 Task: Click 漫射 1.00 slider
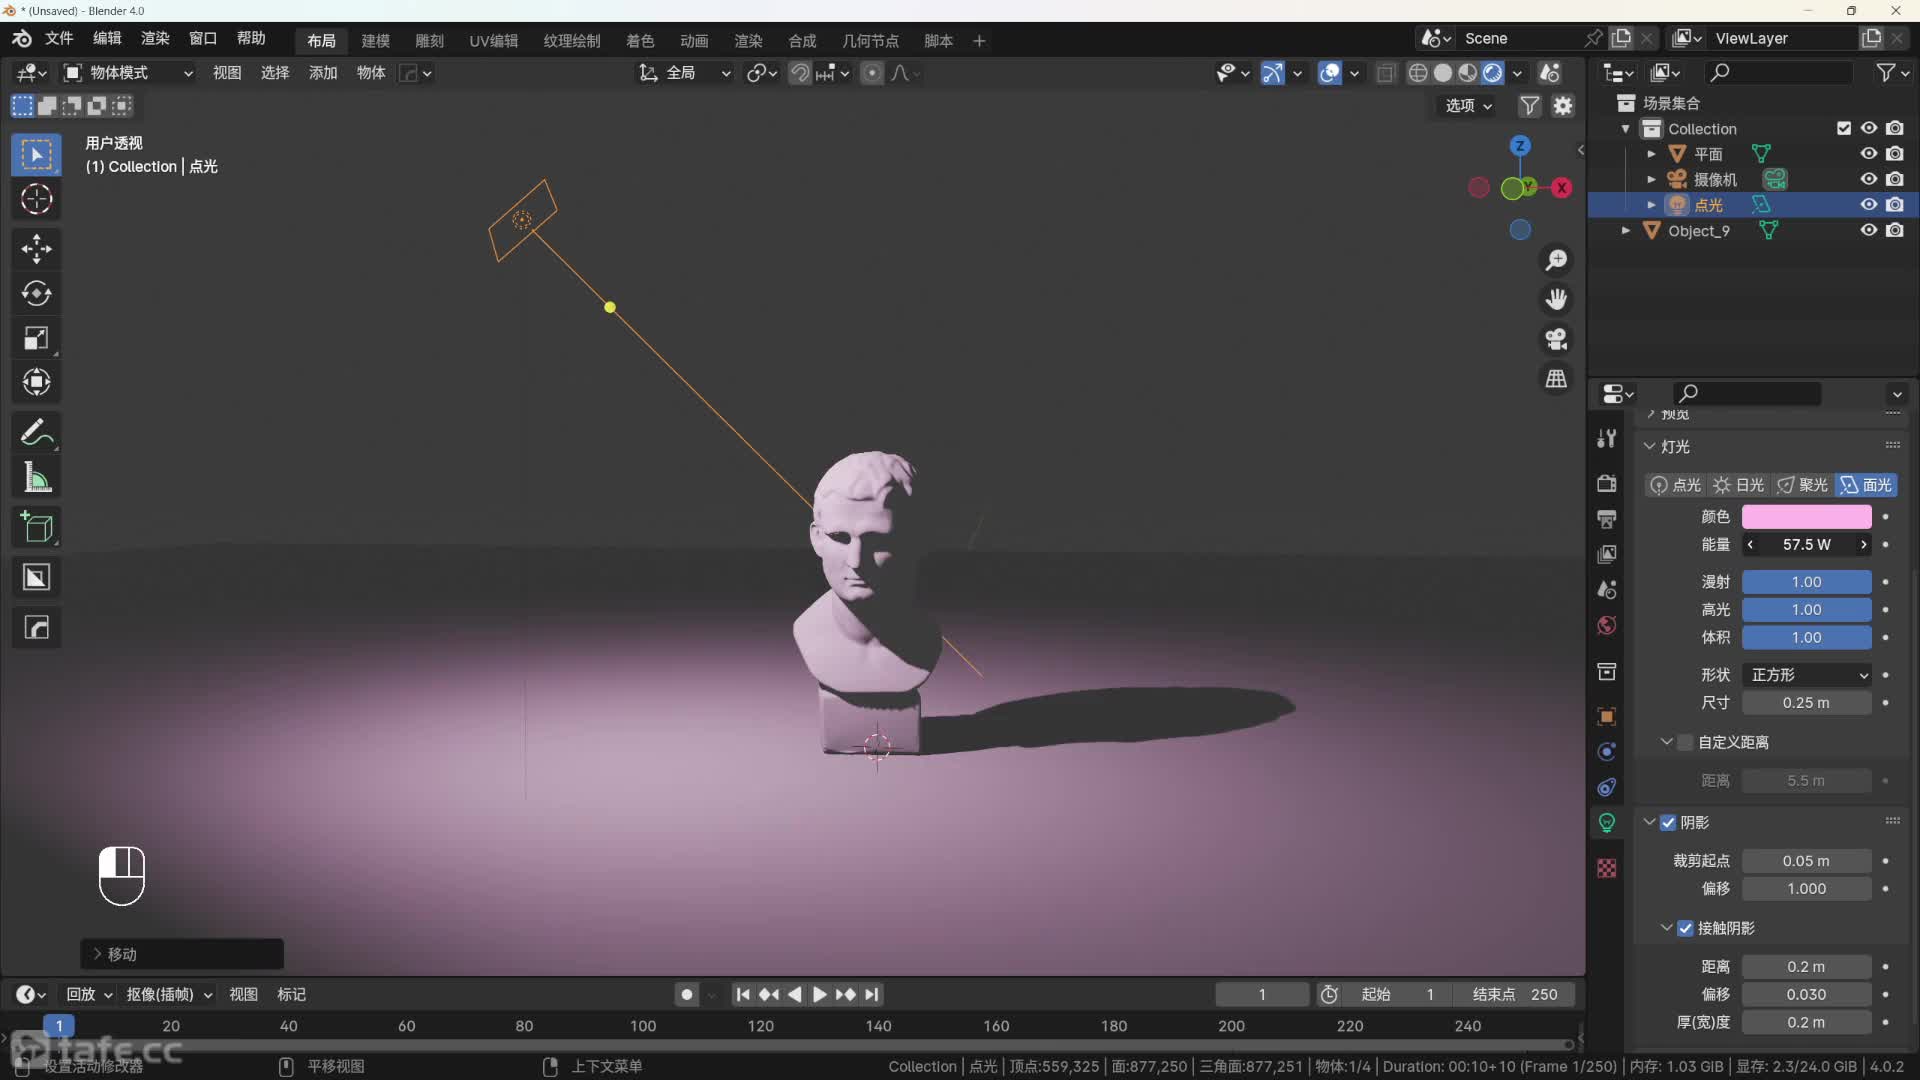tap(1807, 582)
